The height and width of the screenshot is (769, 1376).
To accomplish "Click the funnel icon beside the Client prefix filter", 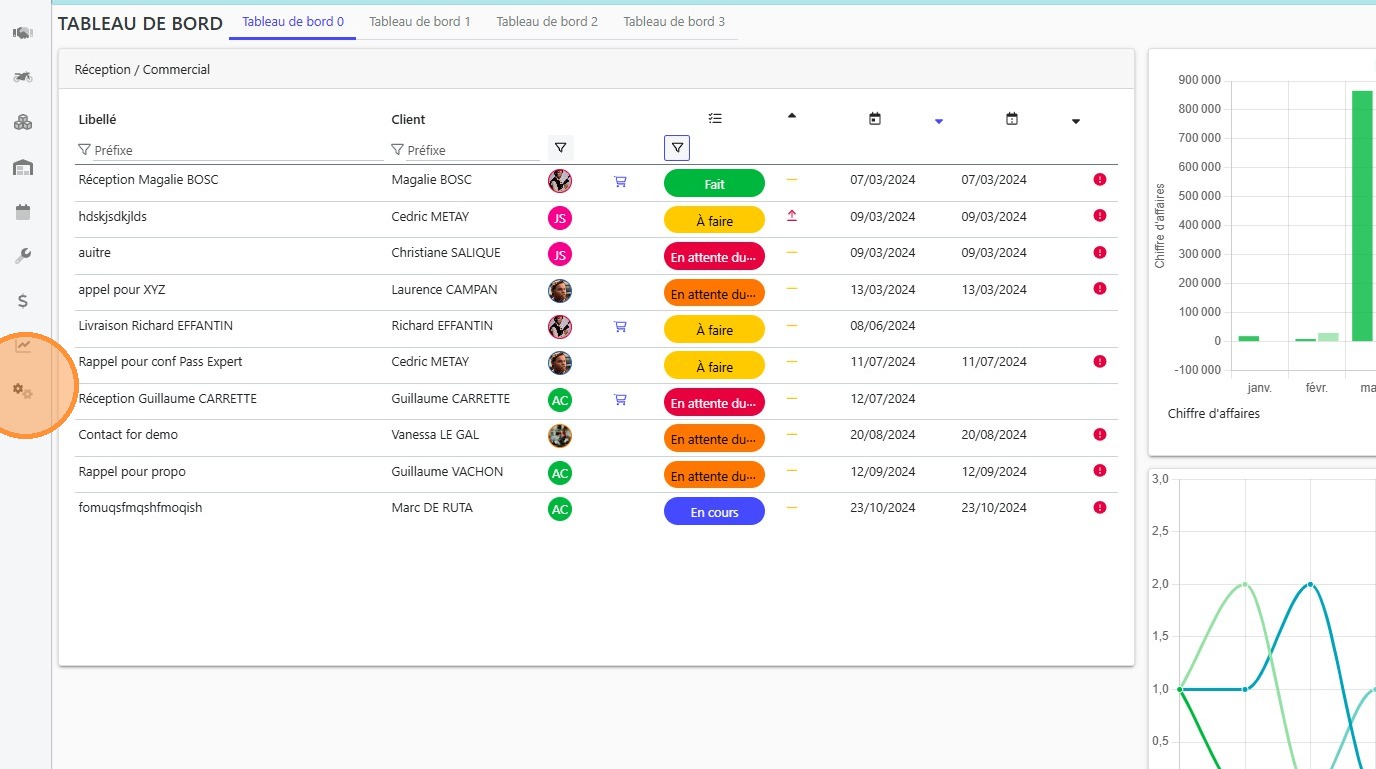I will (x=397, y=150).
